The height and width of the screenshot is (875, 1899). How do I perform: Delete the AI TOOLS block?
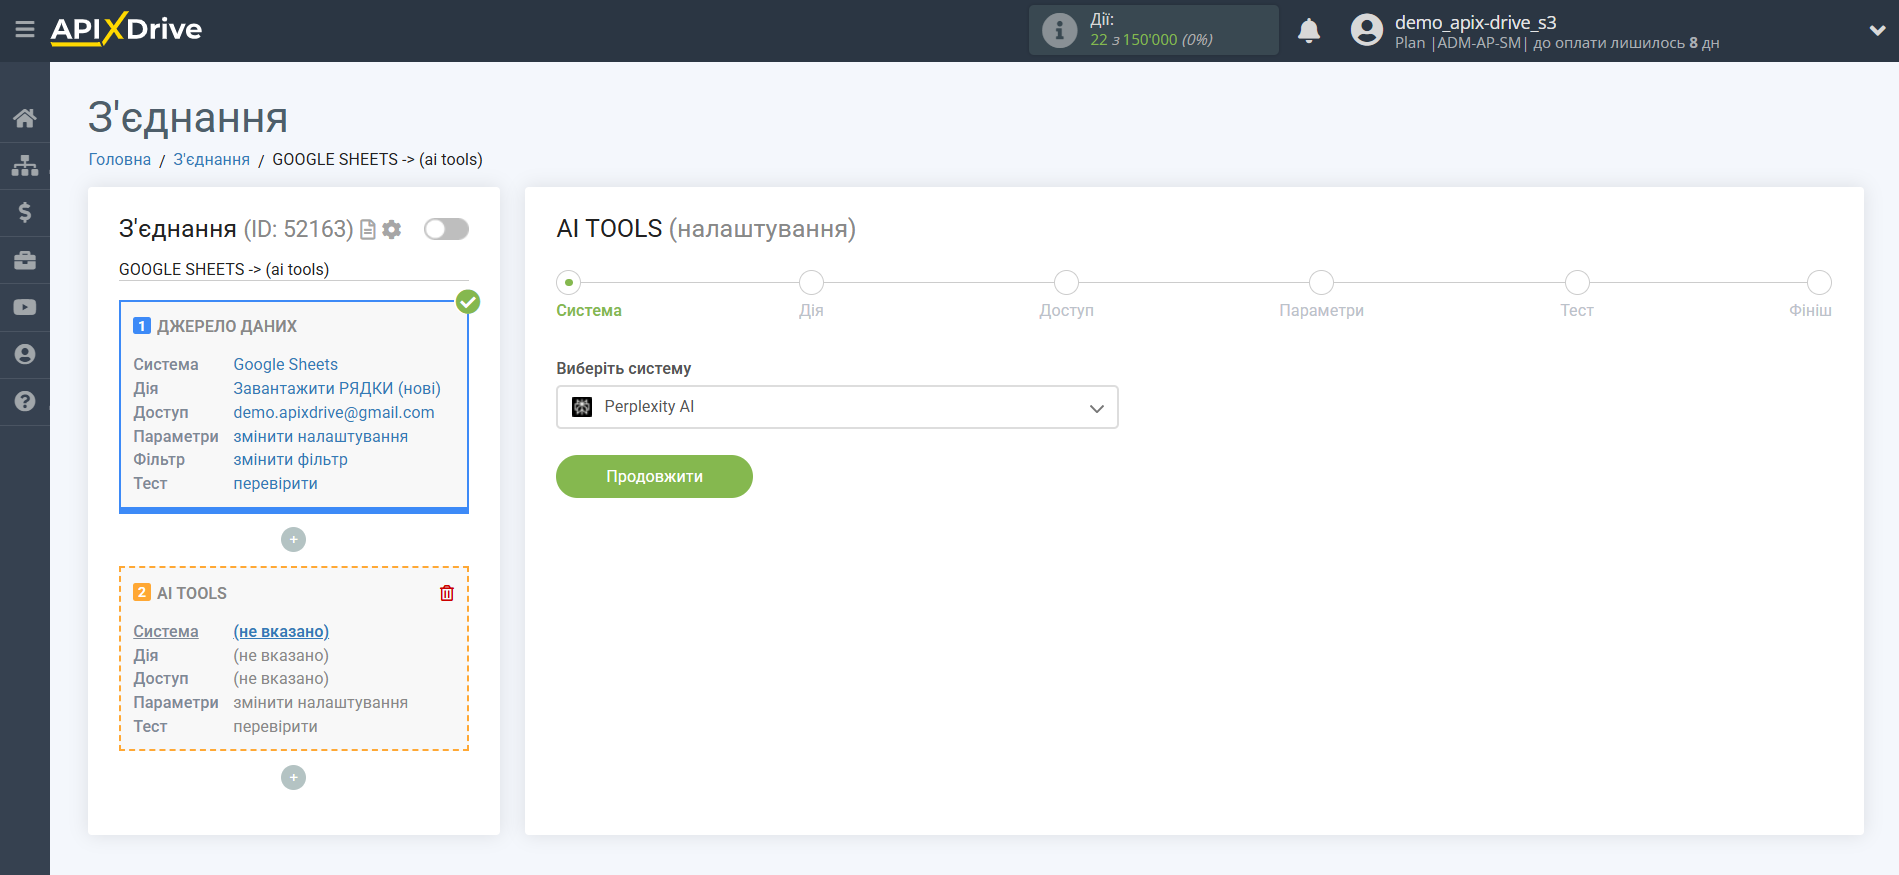pos(447,593)
